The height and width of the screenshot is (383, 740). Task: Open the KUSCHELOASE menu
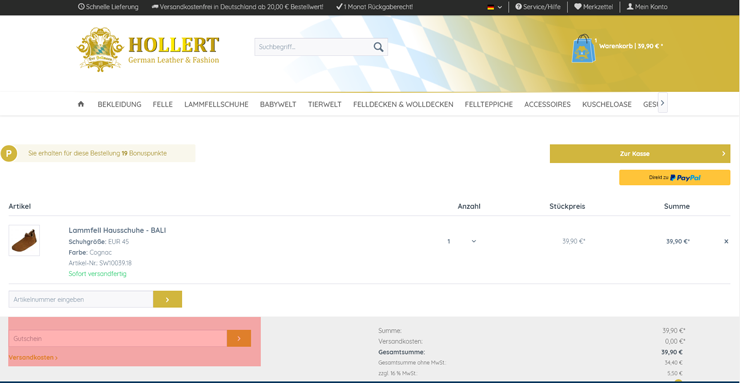pyautogui.click(x=607, y=104)
